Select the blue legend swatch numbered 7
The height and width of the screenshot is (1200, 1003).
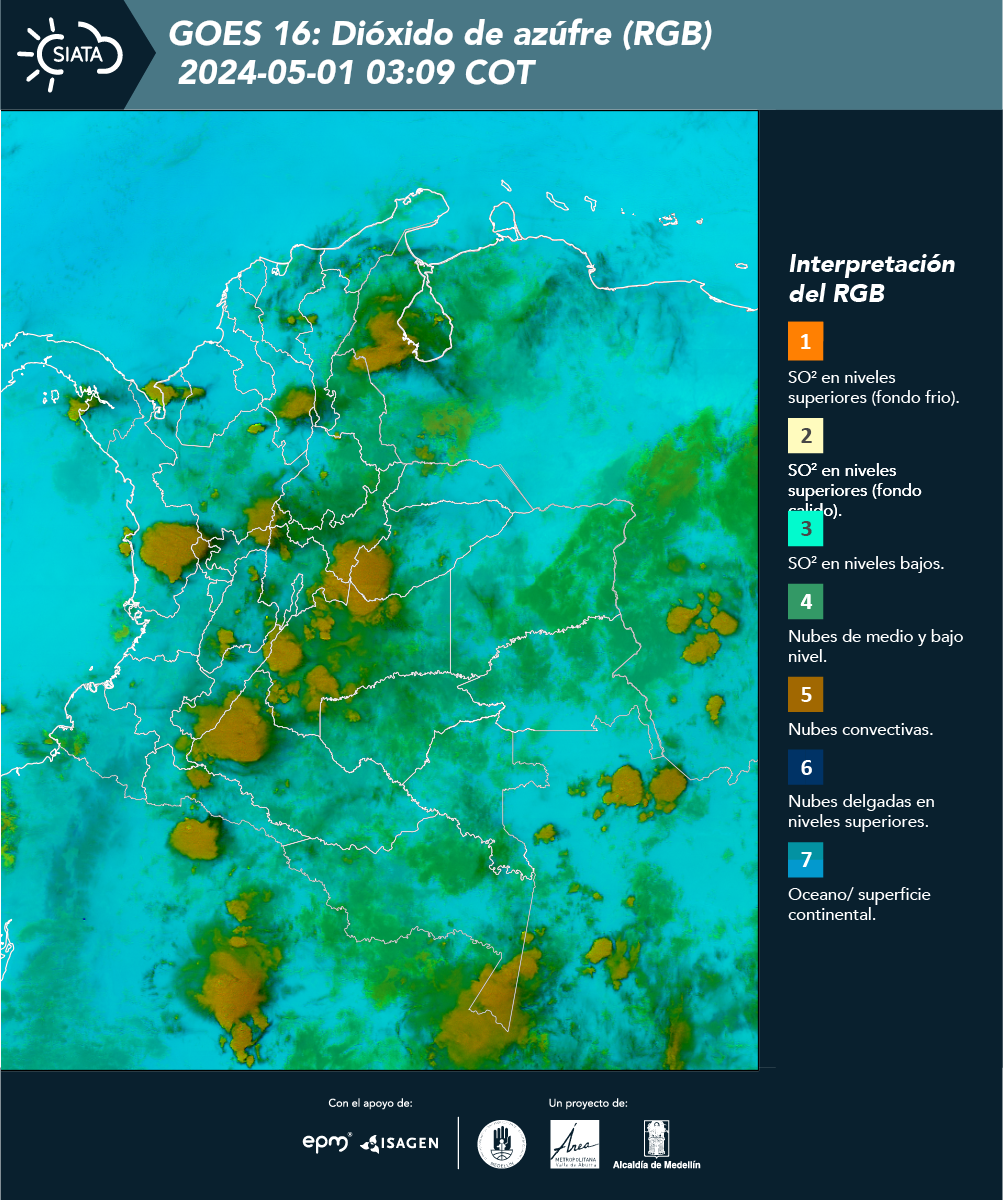click(x=805, y=859)
